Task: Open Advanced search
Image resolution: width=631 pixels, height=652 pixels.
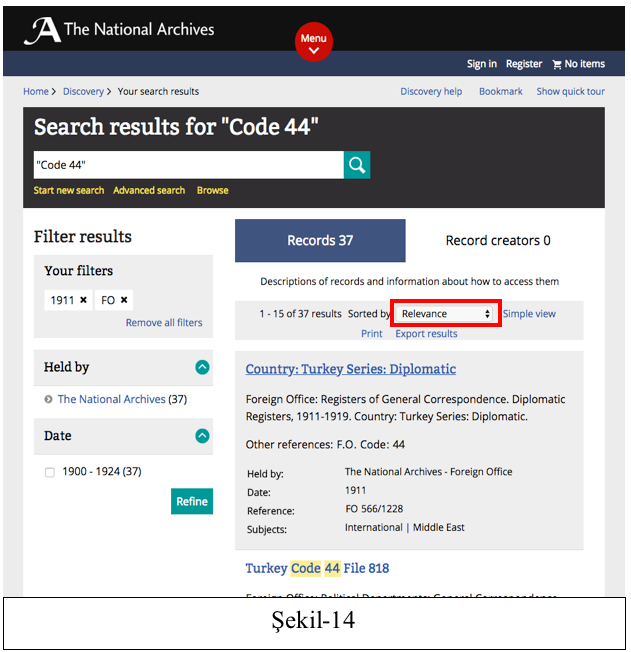Action: (x=149, y=190)
